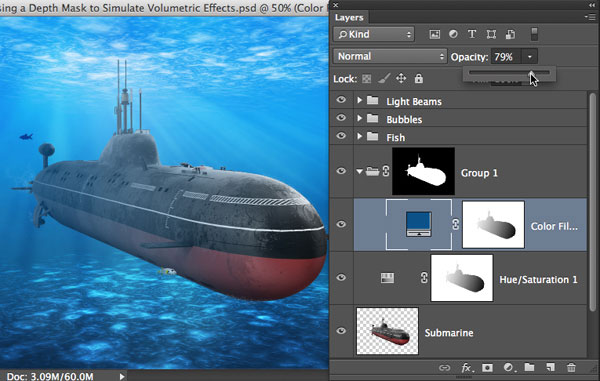Image resolution: width=600 pixels, height=381 pixels.
Task: Click in the Opacity 79% value field
Action: [x=506, y=57]
